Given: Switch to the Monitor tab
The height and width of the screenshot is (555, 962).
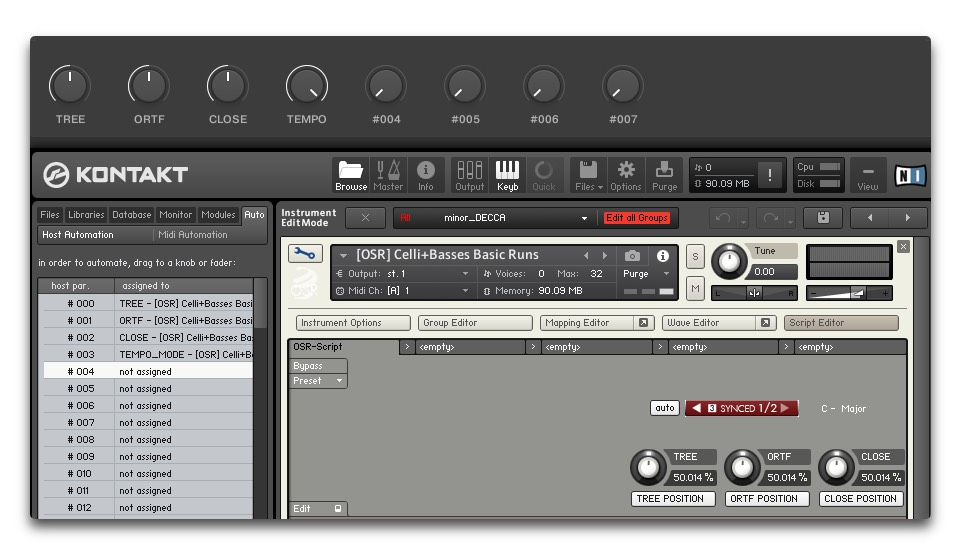Looking at the screenshot, I should click(175, 215).
